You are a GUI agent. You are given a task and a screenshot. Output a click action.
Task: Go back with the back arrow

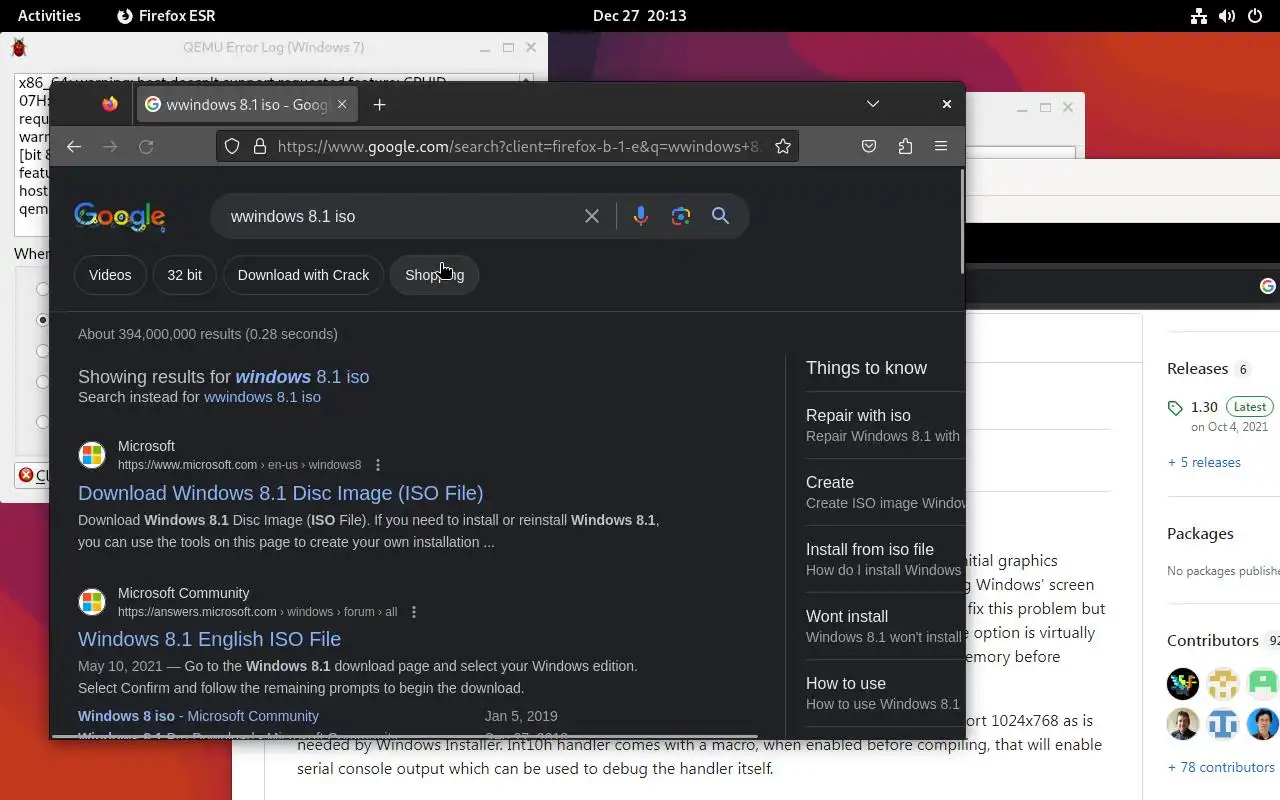pos(74,146)
